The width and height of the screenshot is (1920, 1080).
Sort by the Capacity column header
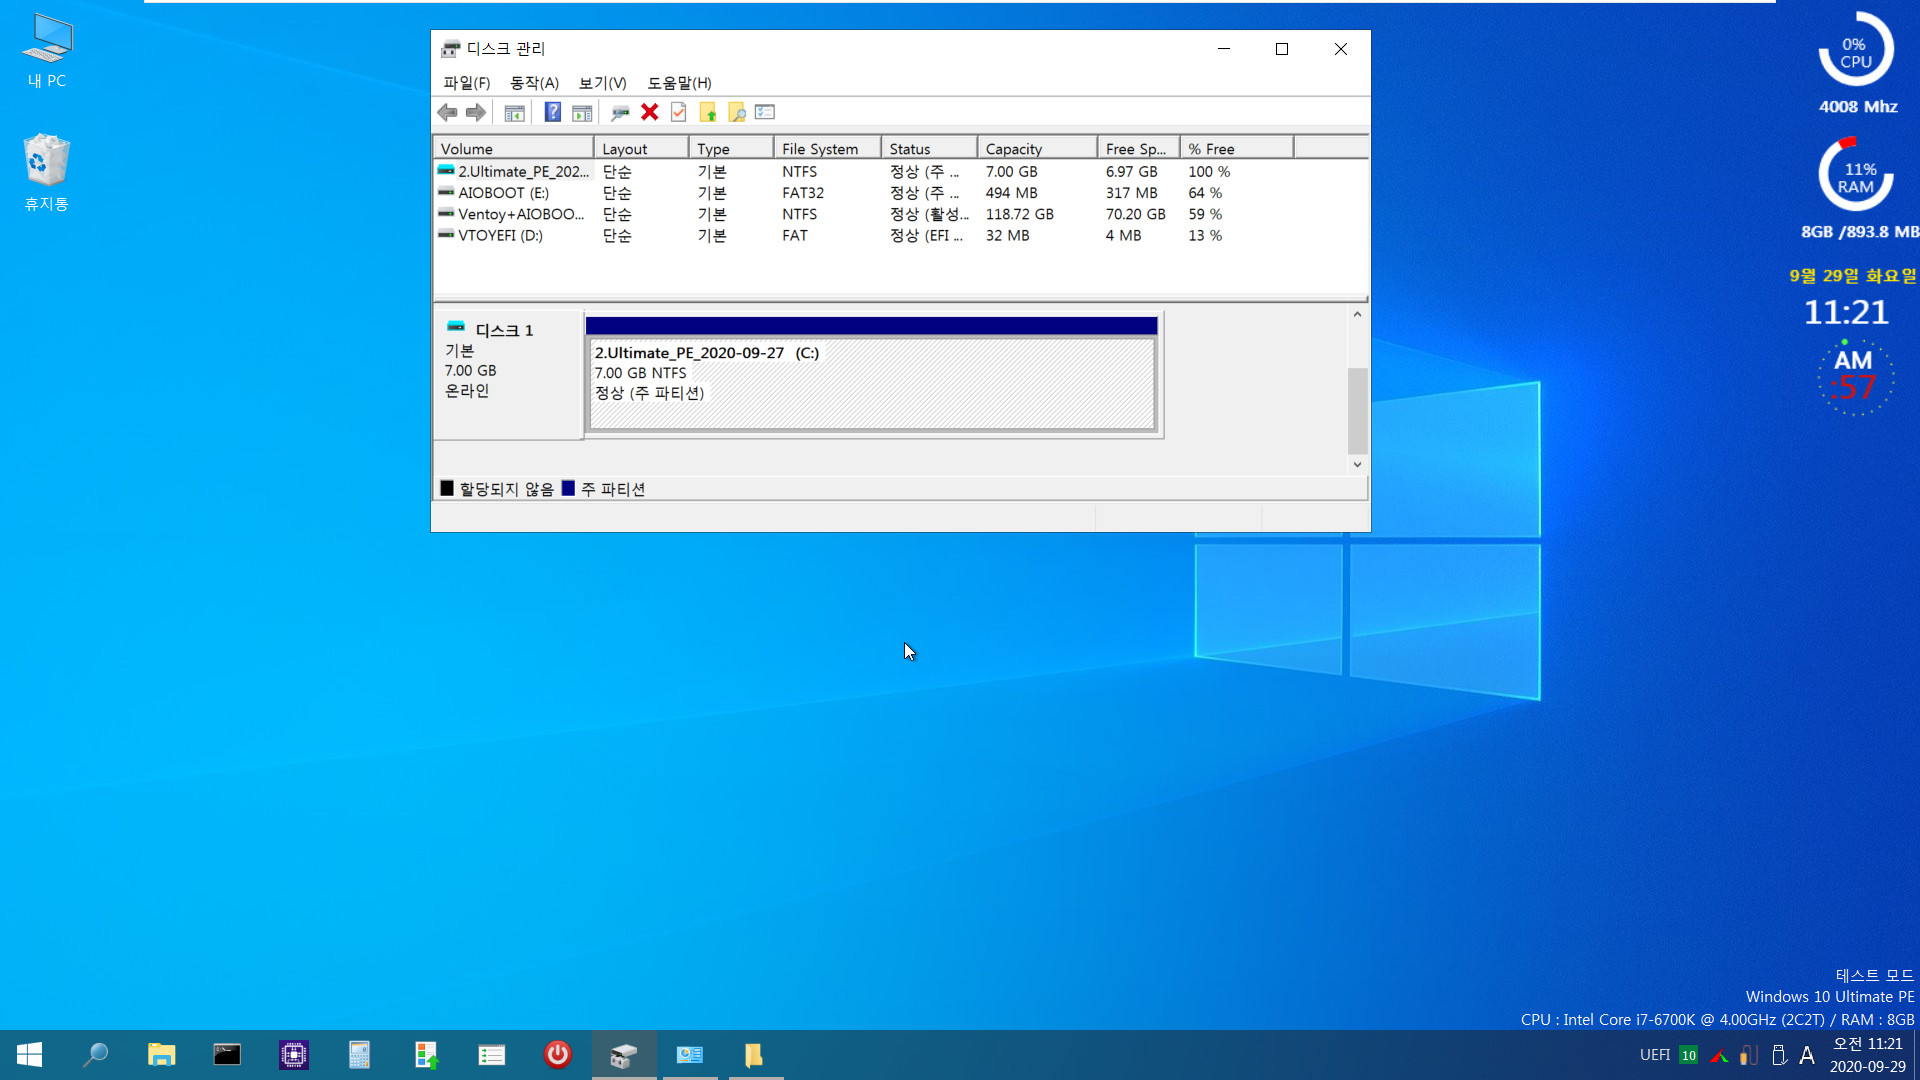tap(1037, 148)
